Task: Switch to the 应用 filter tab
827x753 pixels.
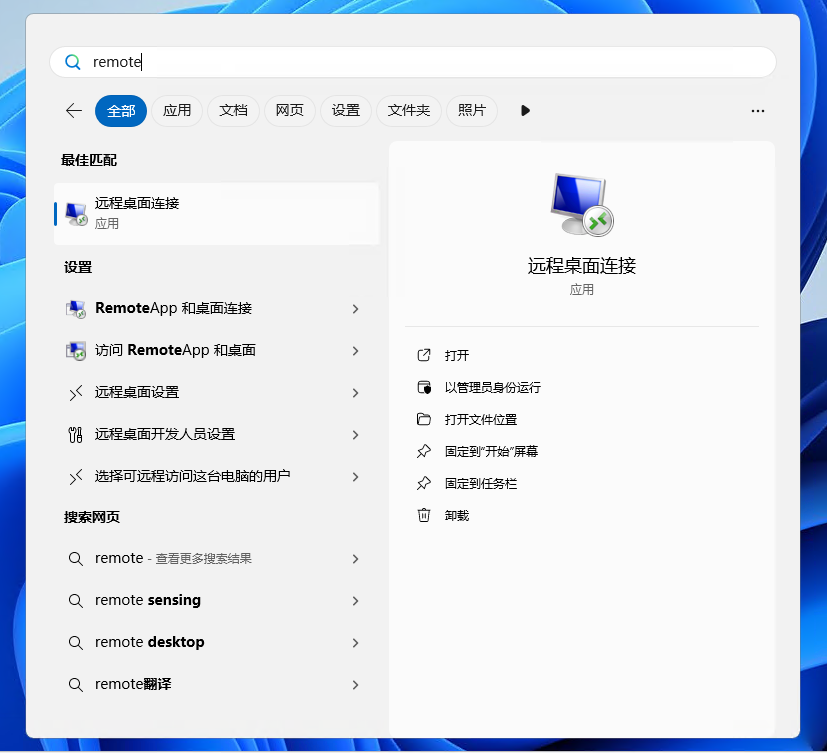Action: tap(177, 111)
